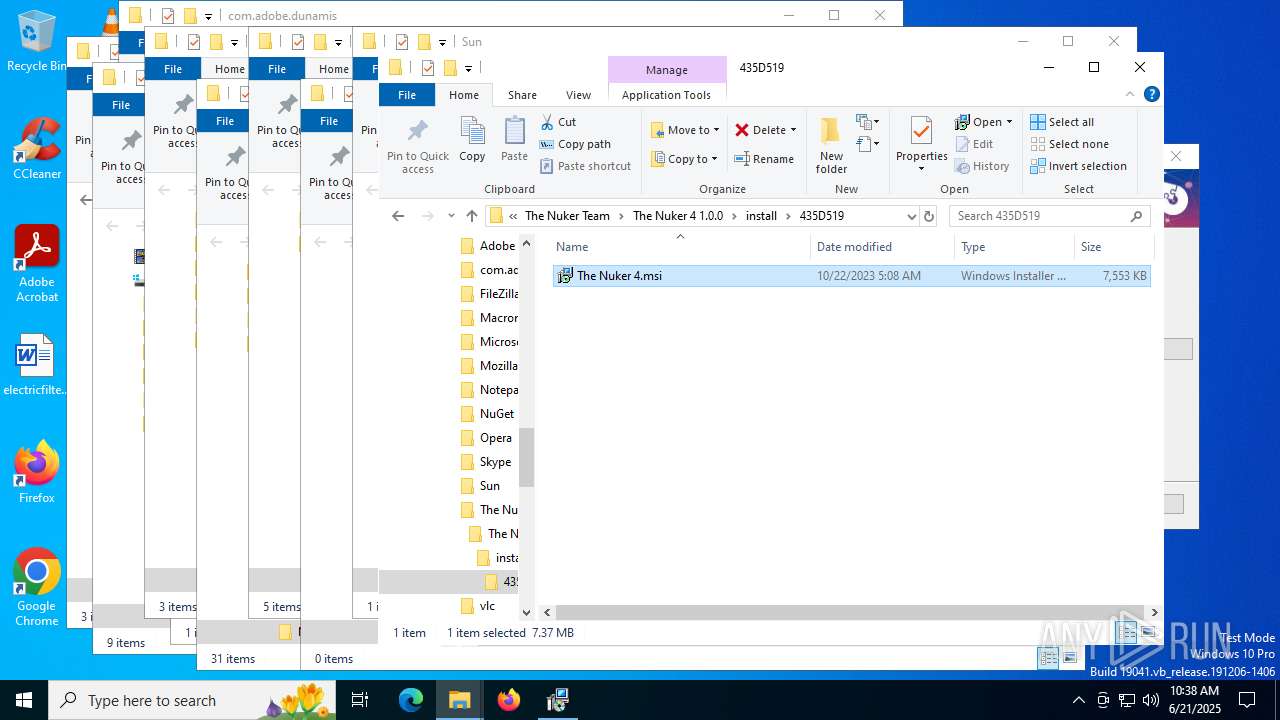
Task: Click History in the Open group
Action: pos(982,166)
